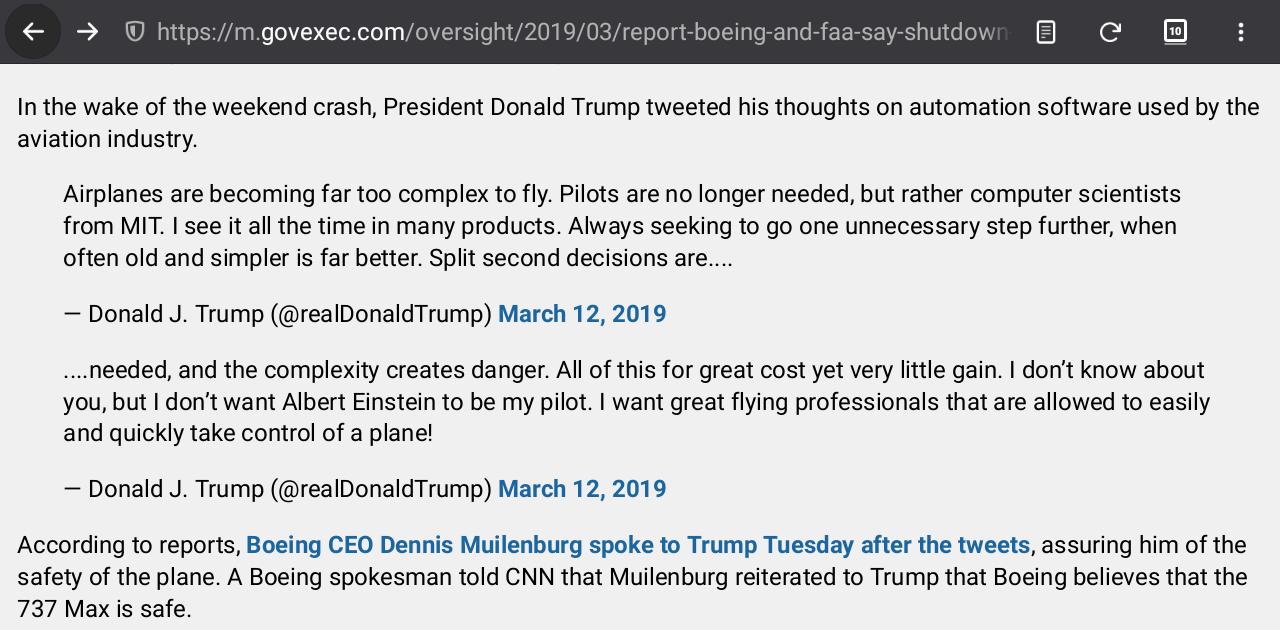This screenshot has width=1280, height=630.
Task: Click the tweet starting 'Airplanes are becoming far too complex'
Action: [622, 226]
